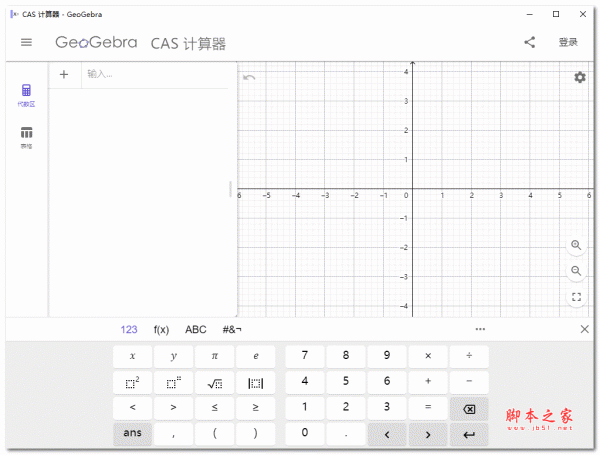This screenshot has height=455, width=600.
Task: Tap the square power key
Action: coord(132,382)
